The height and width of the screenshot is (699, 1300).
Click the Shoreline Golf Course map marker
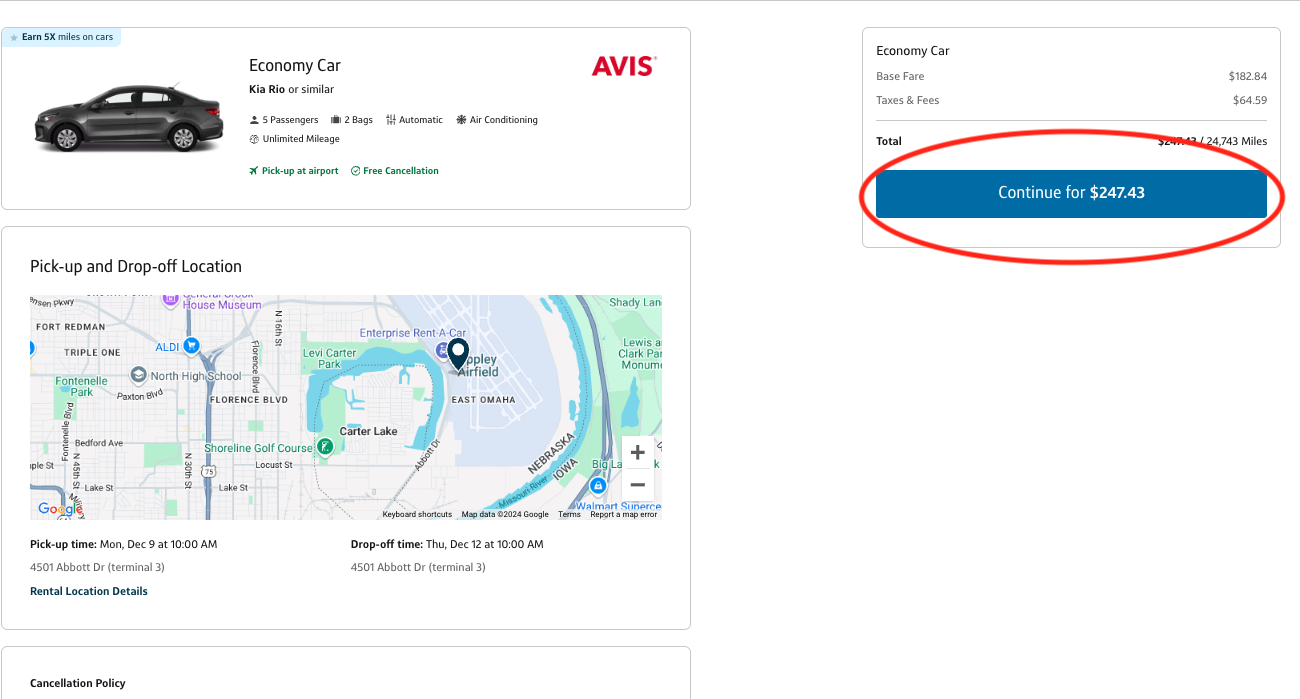point(324,447)
